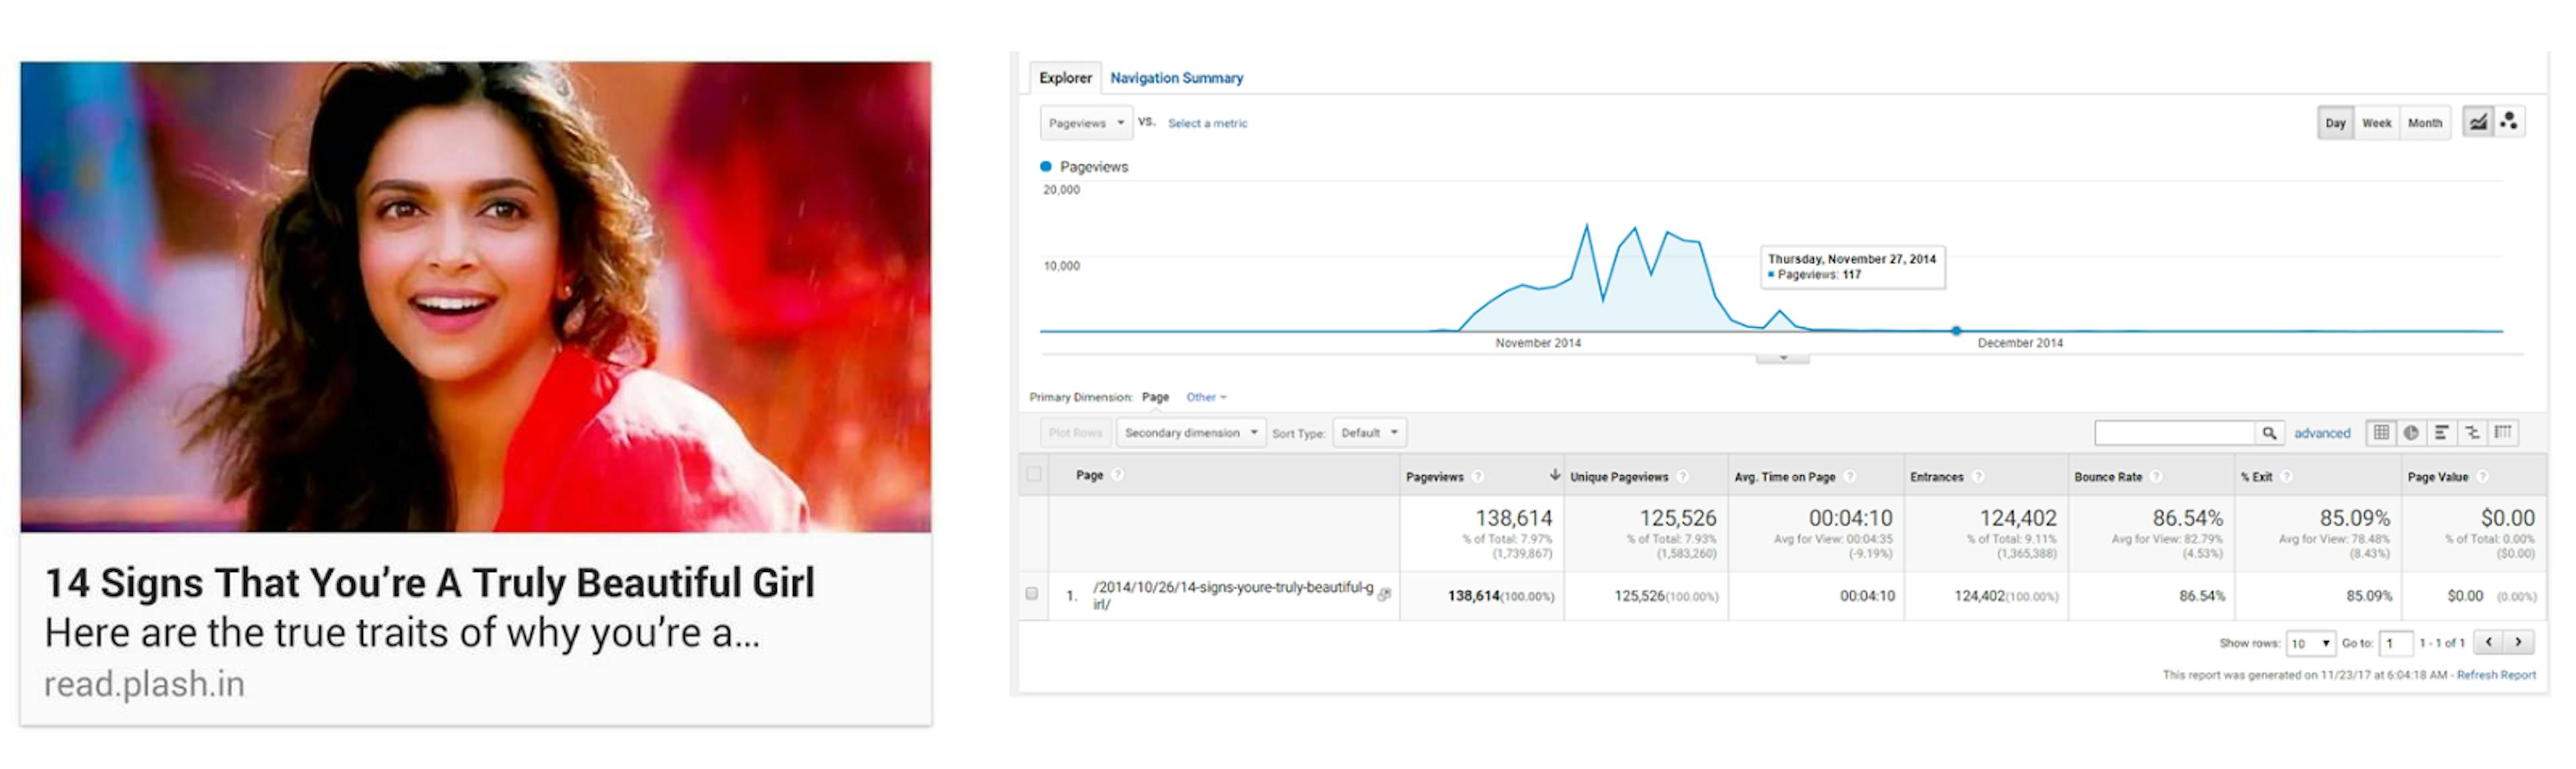Click the 138,614 total pageviews value
The width and height of the screenshot is (2576, 769).
coord(1513,518)
